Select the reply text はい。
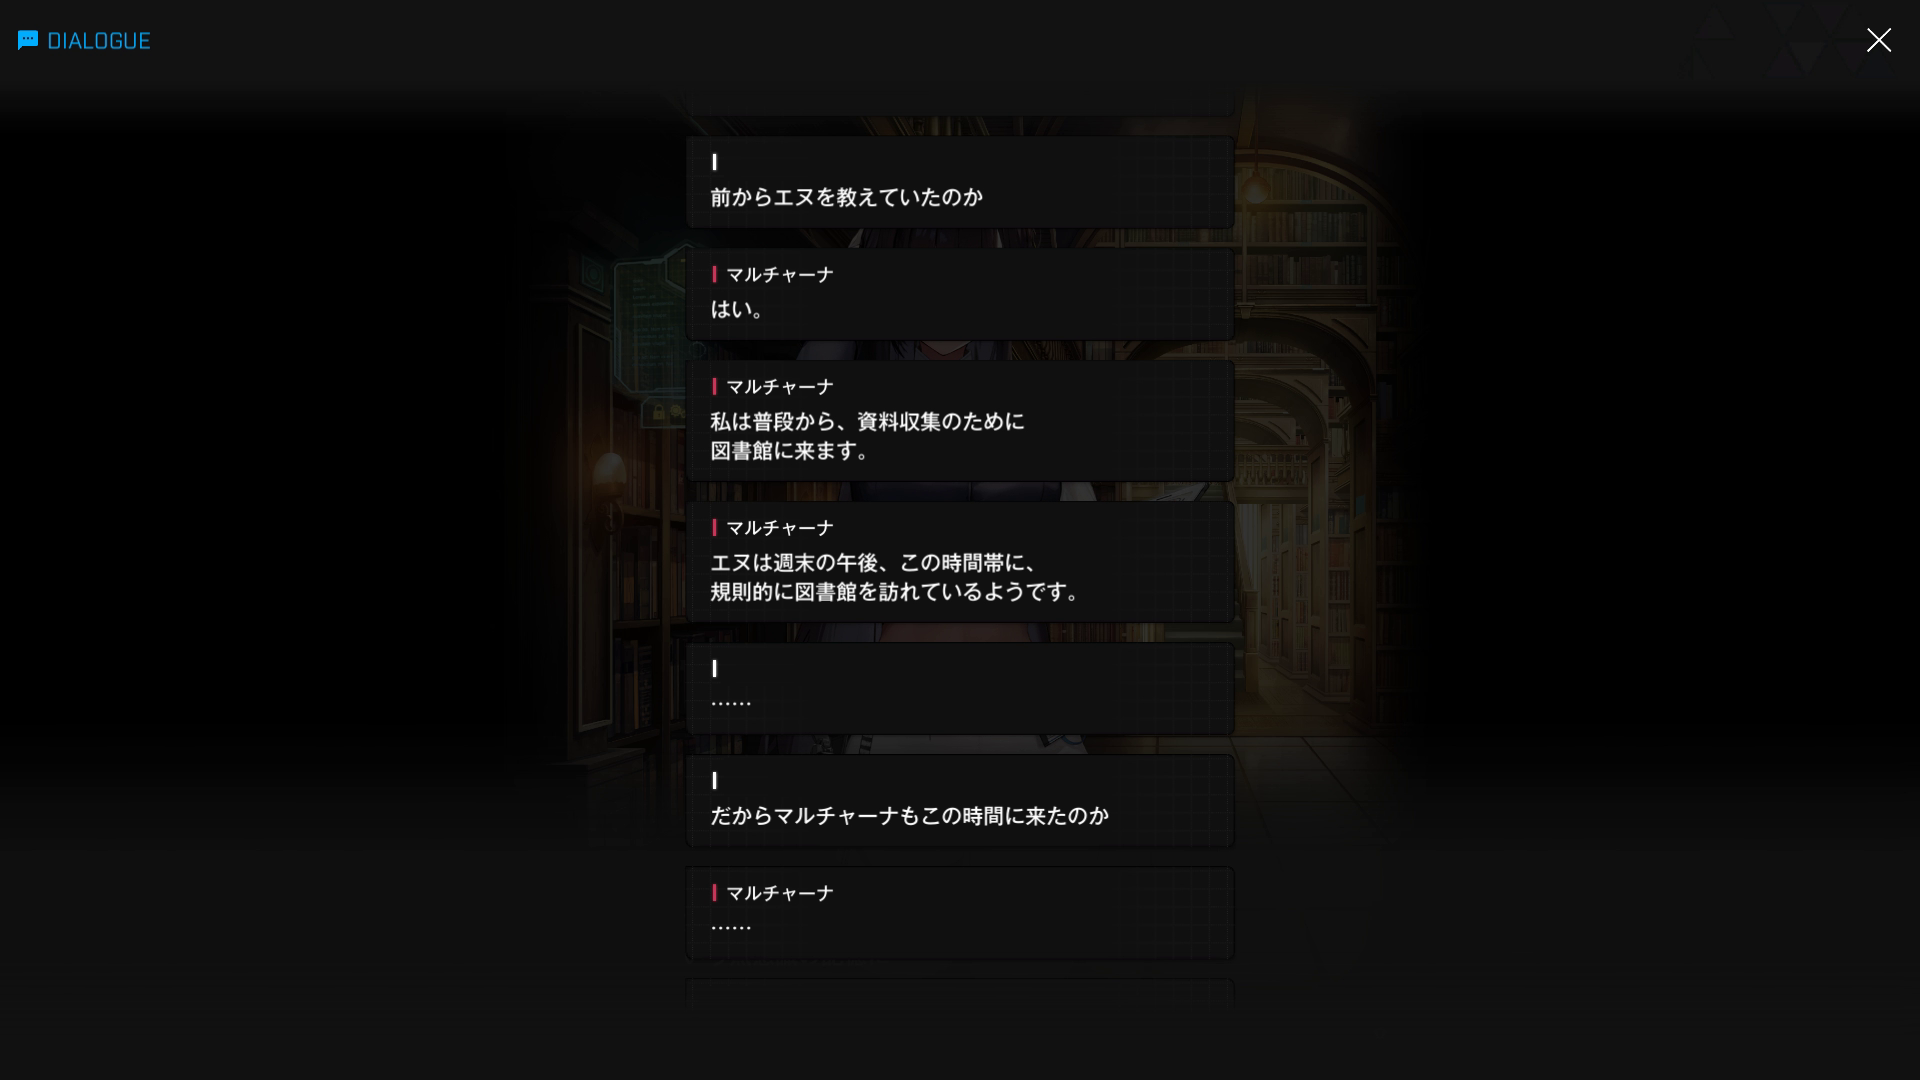Screen dimensions: 1920x1080 [x=738, y=310]
